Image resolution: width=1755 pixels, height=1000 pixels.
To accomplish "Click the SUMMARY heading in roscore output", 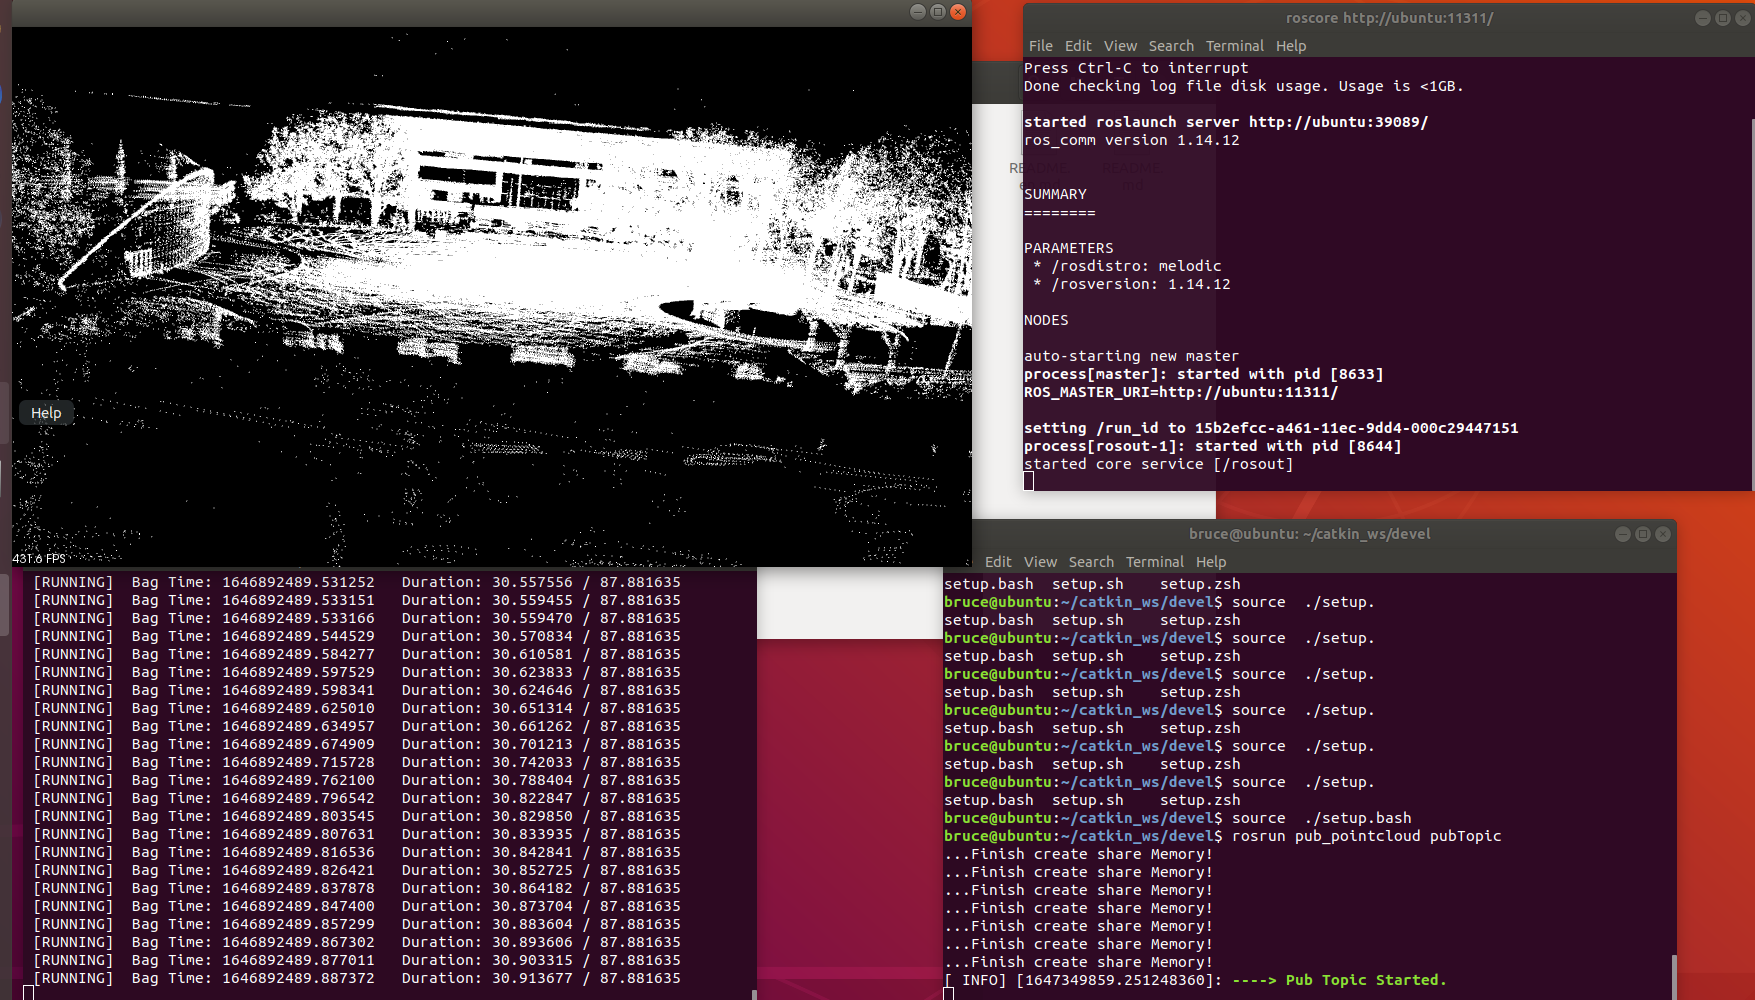I will coord(1055,194).
